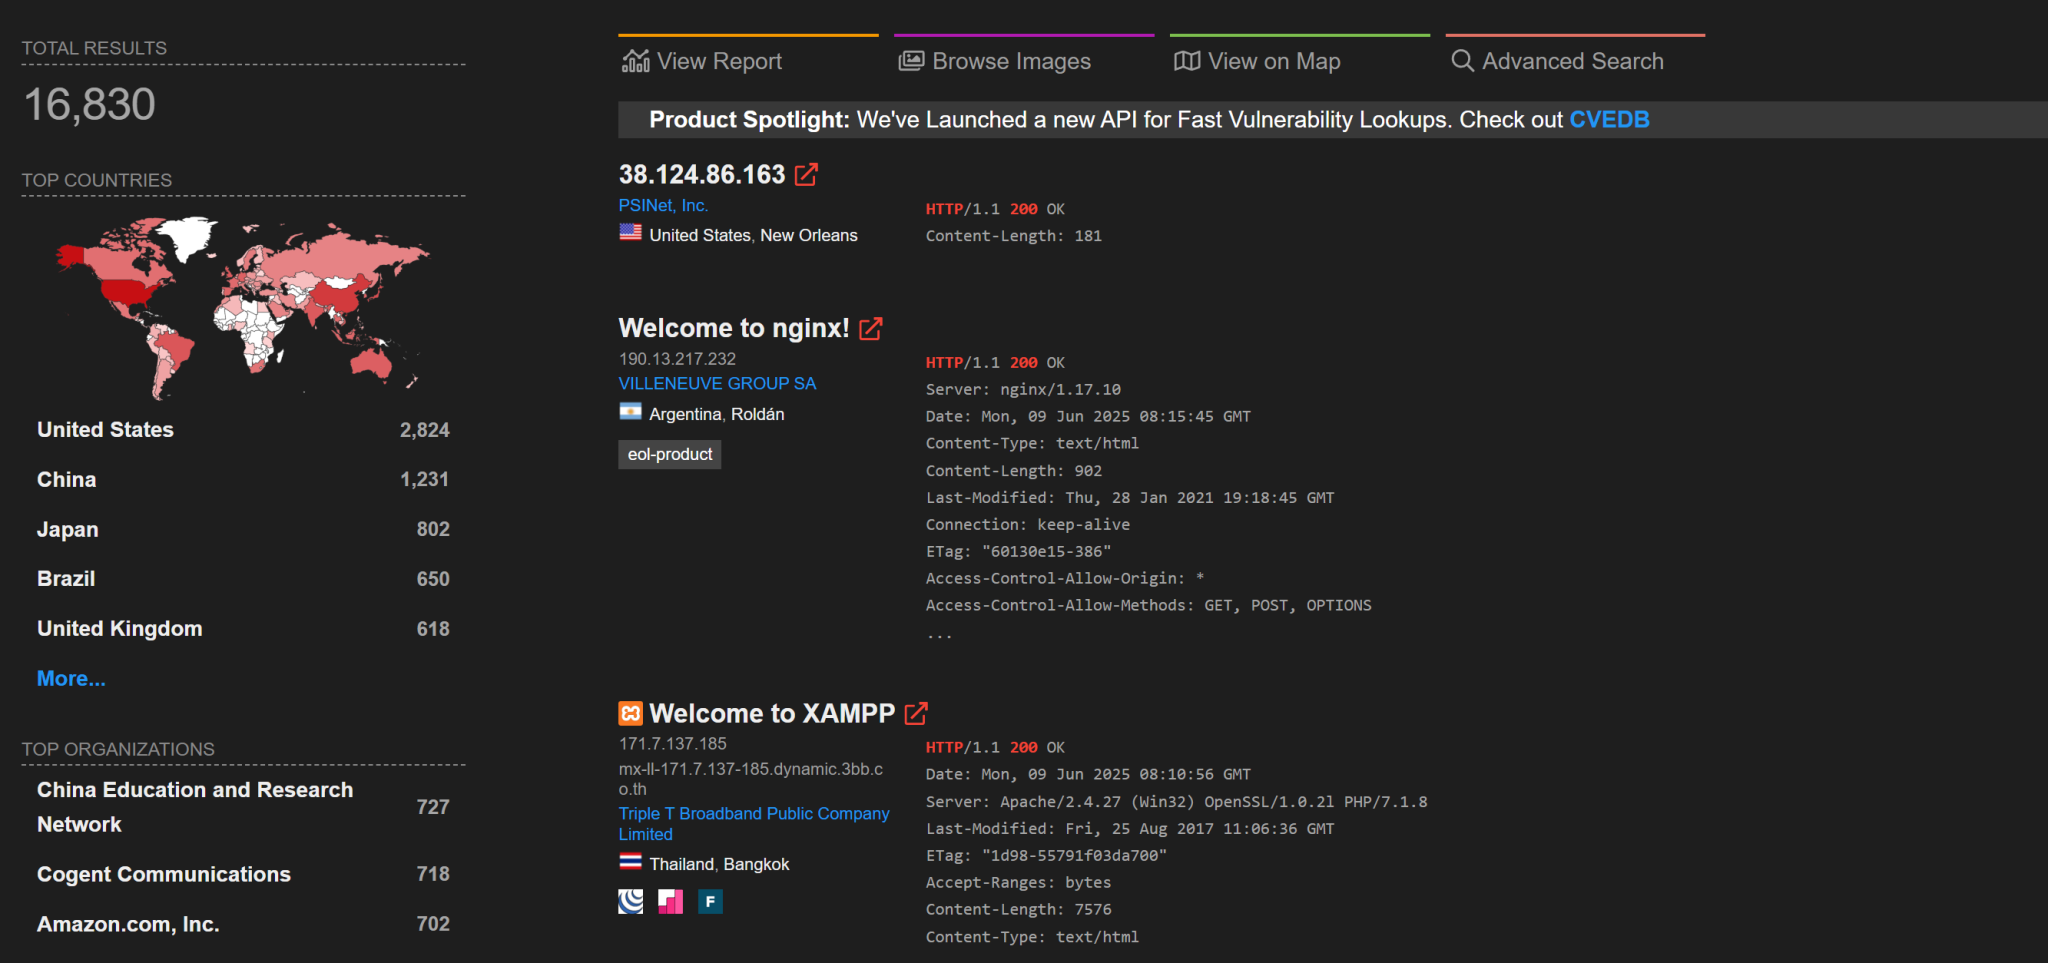Click the Thailand flag beside Bangkok
The image size is (2048, 963).
[629, 863]
